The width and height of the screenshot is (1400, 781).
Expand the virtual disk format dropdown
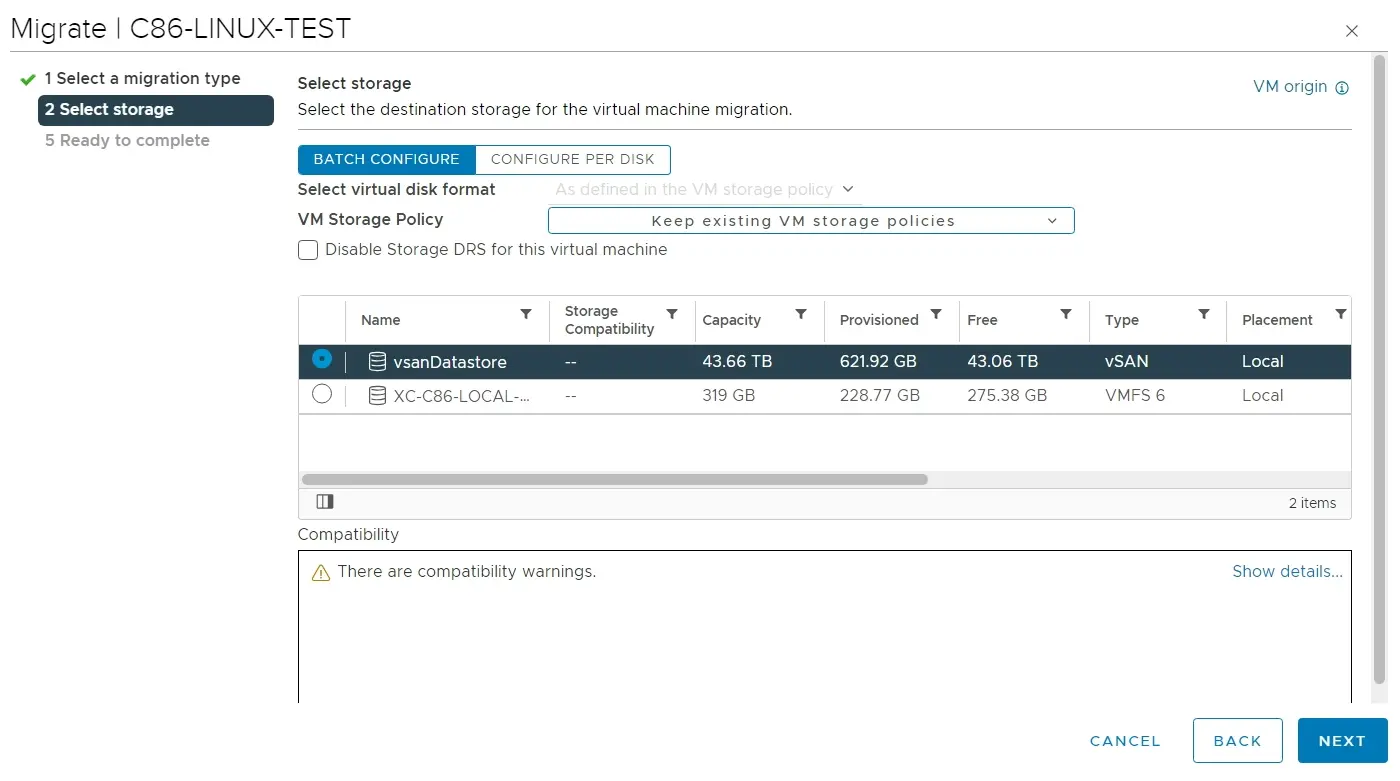[704, 189]
